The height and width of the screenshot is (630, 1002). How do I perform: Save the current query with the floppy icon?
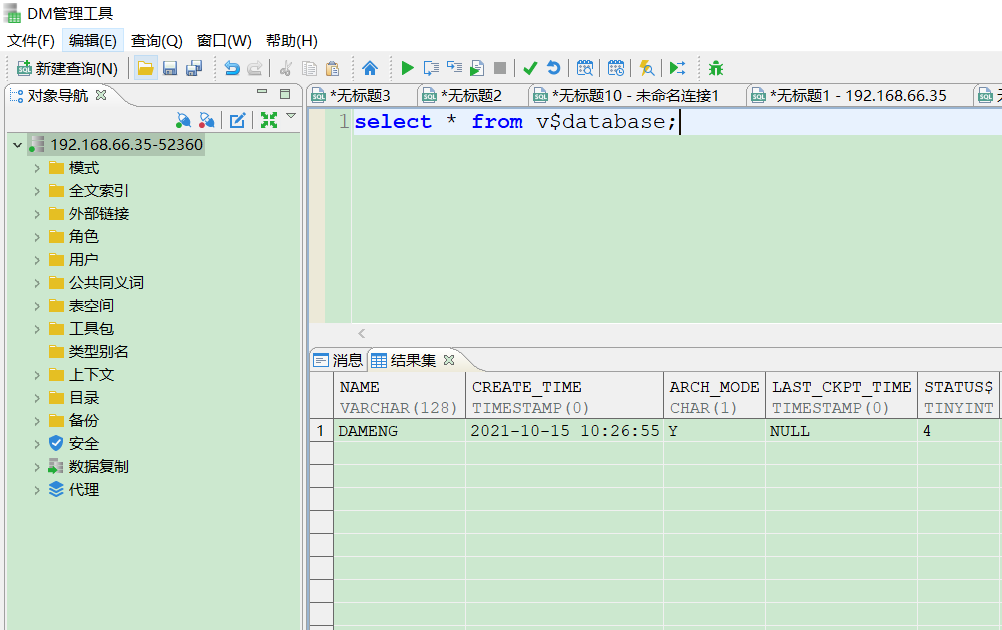[x=170, y=68]
